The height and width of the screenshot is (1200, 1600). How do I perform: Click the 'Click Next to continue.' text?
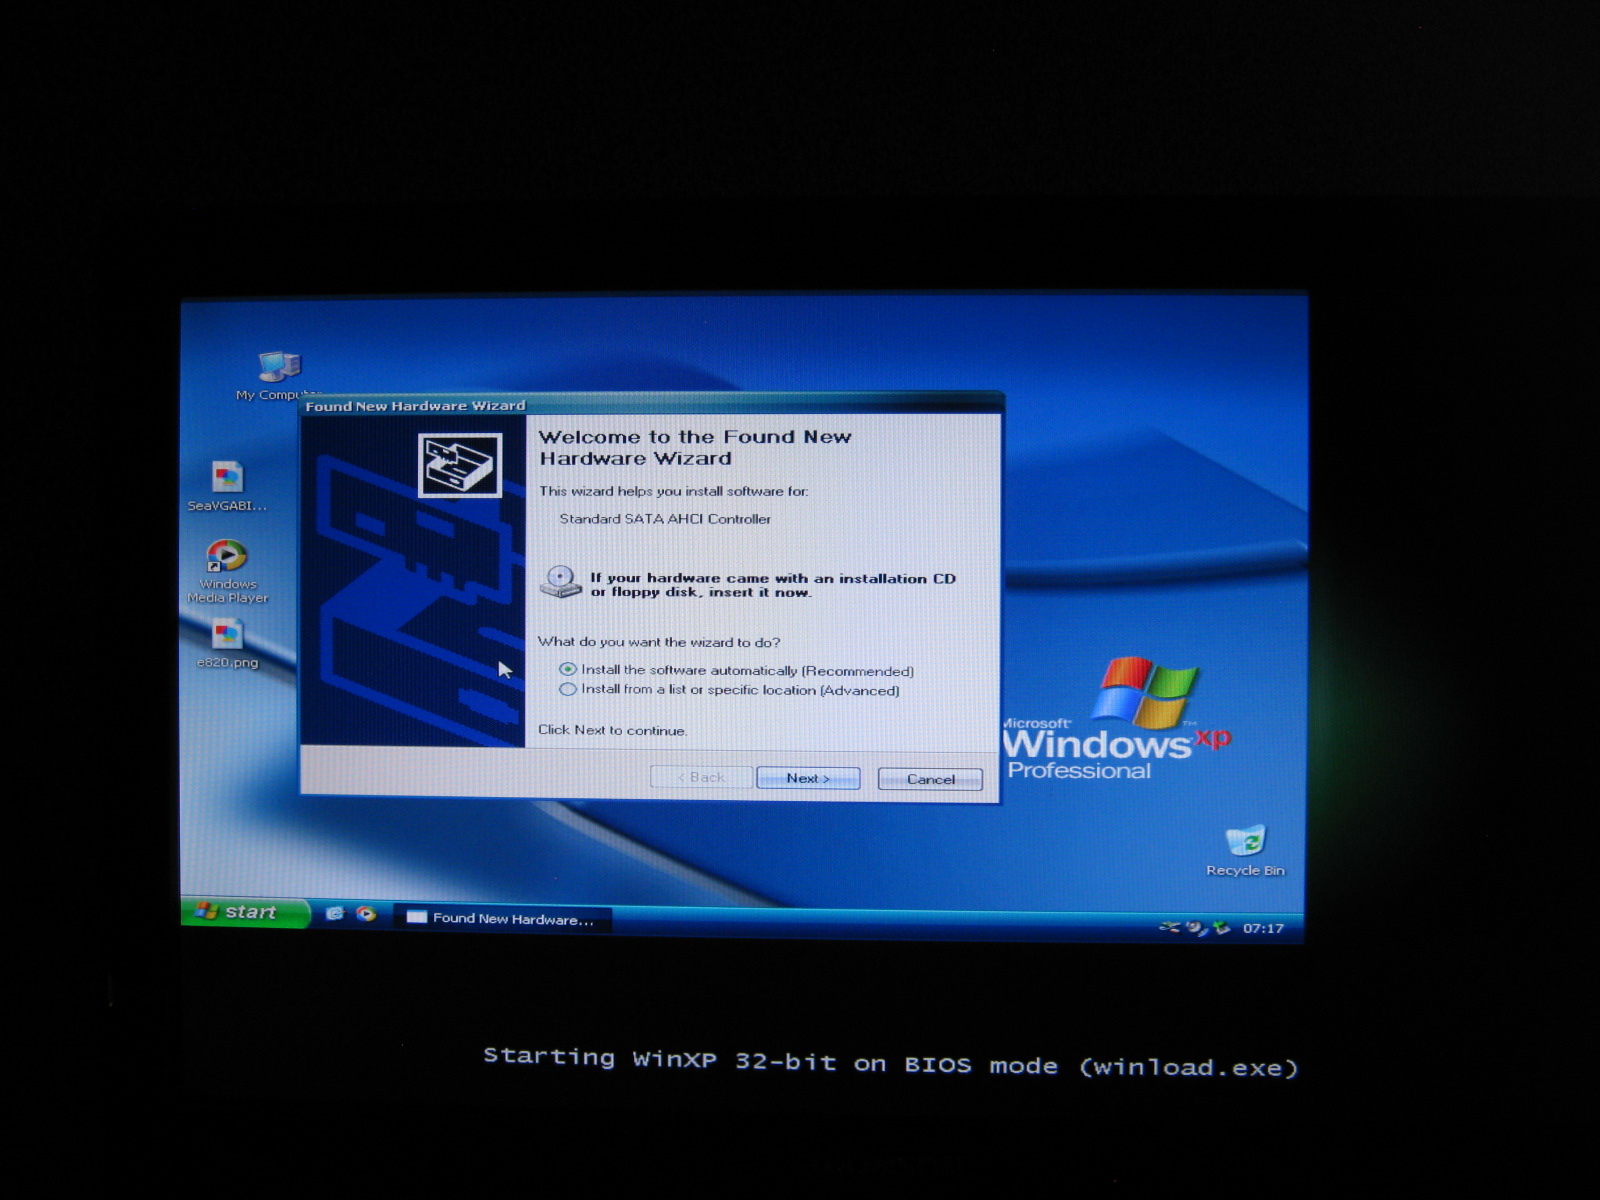pyautogui.click(x=612, y=730)
